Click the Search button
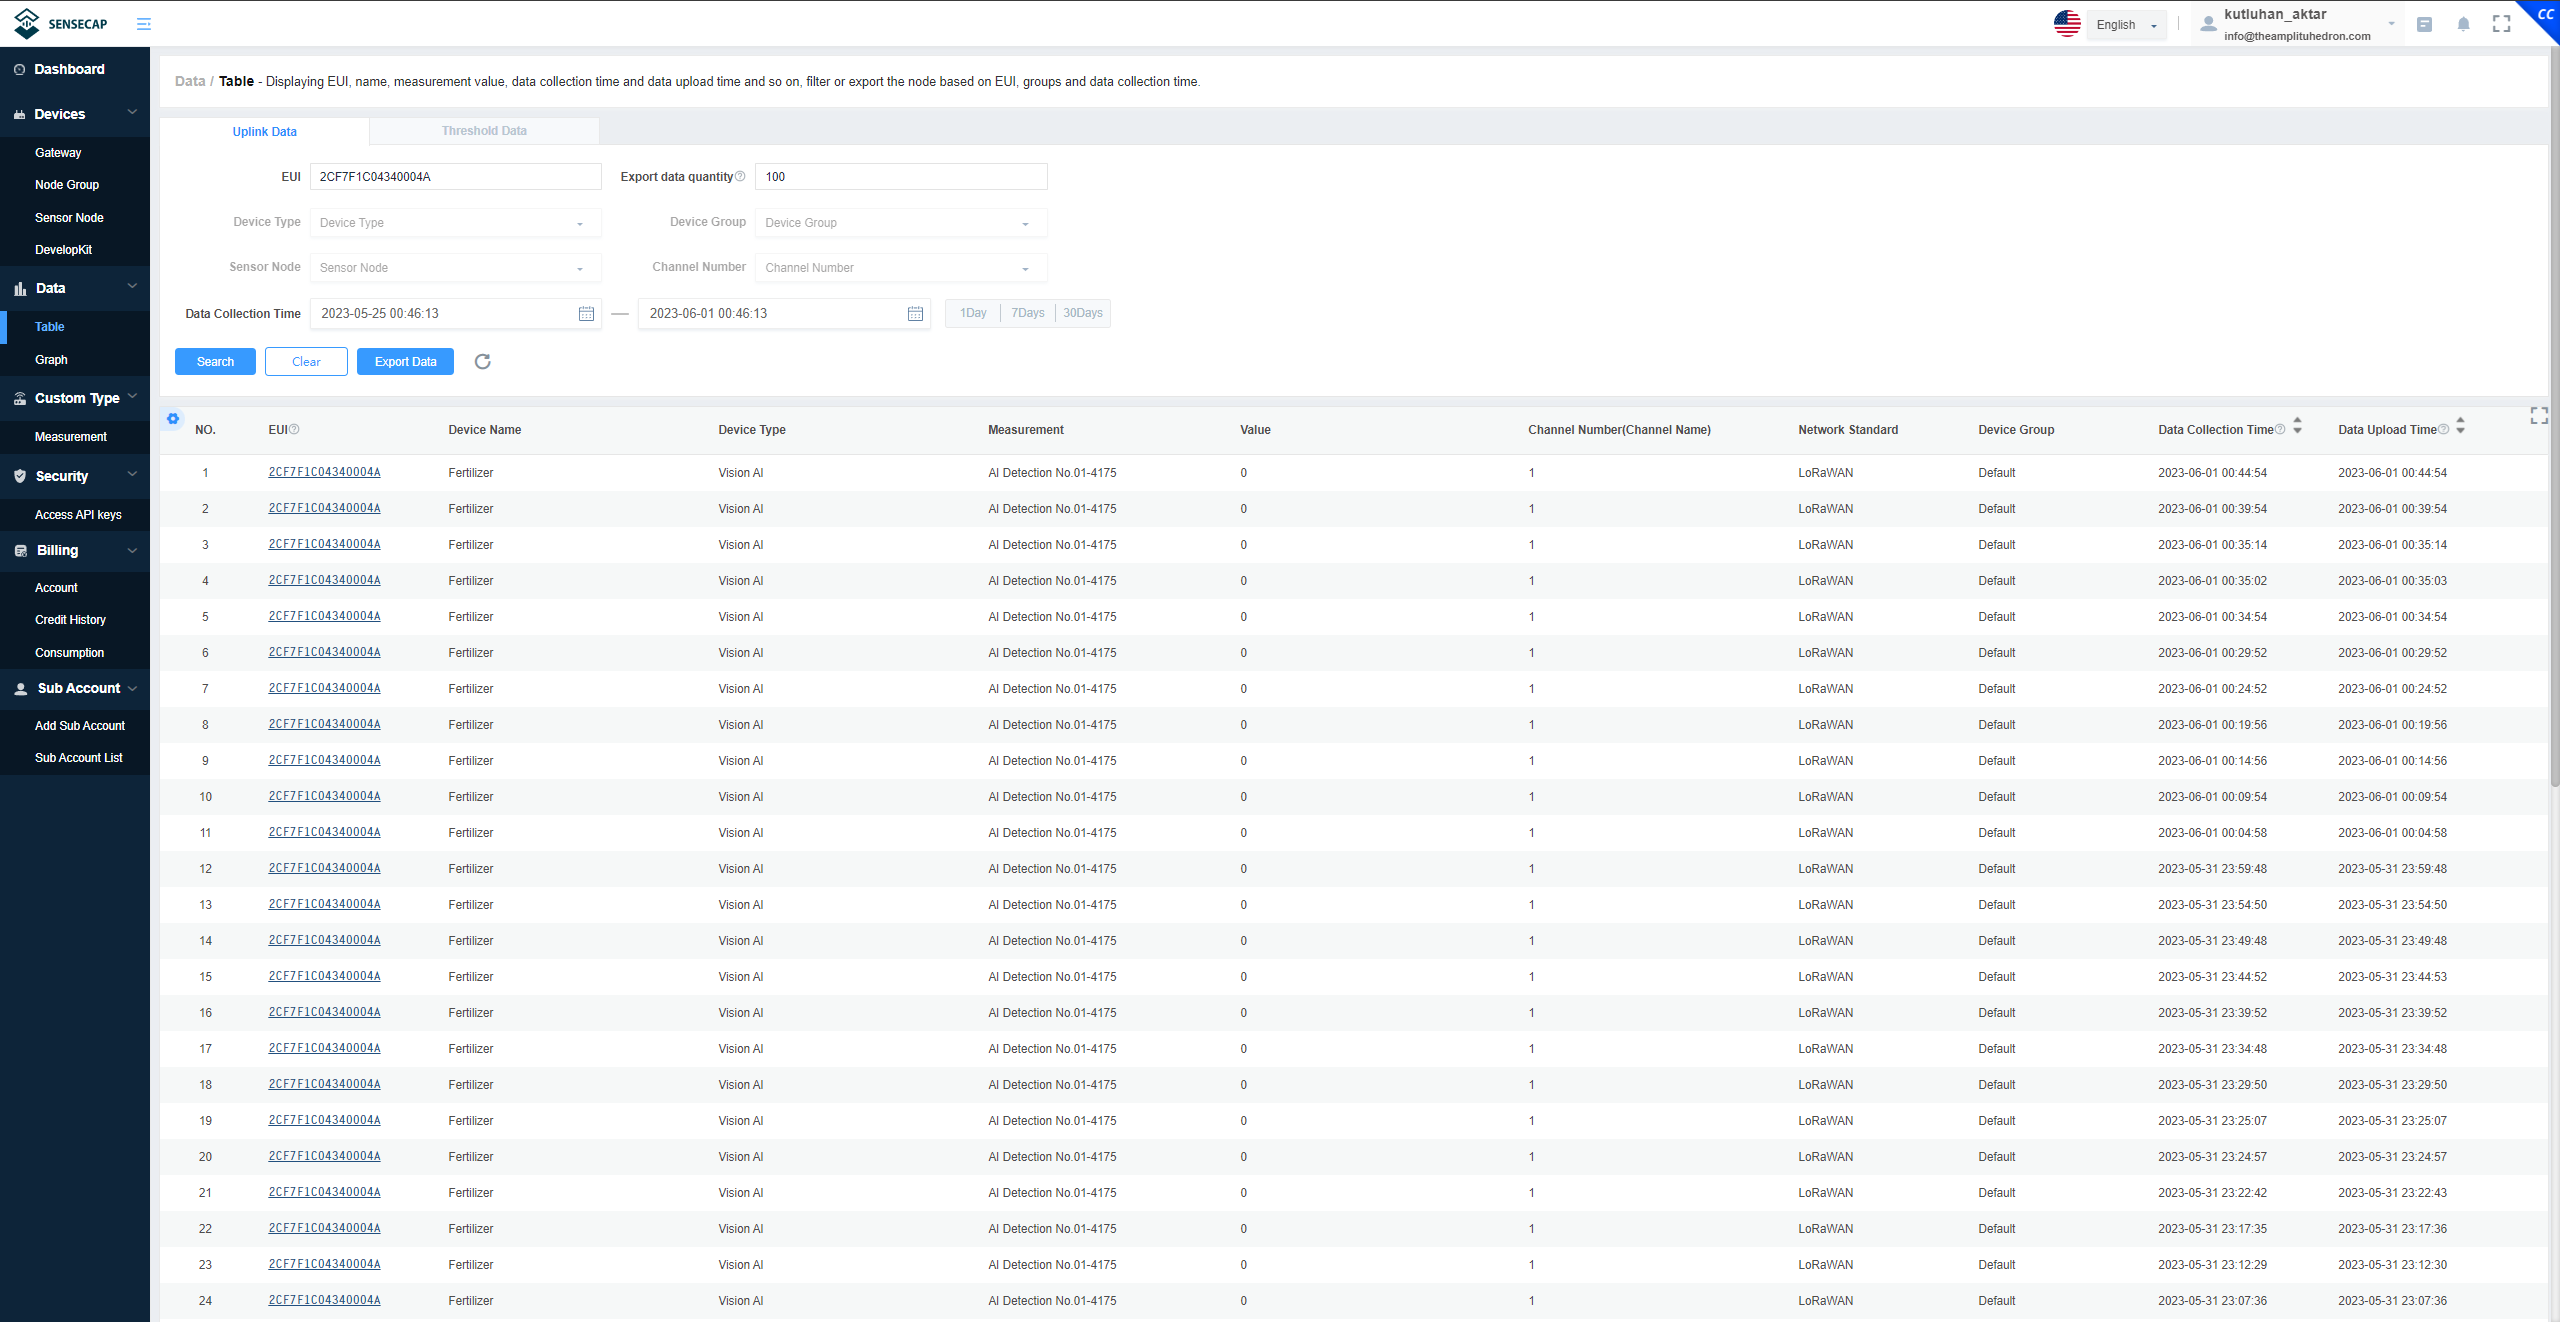Screen dimensions: 2560x1322 pos(214,359)
